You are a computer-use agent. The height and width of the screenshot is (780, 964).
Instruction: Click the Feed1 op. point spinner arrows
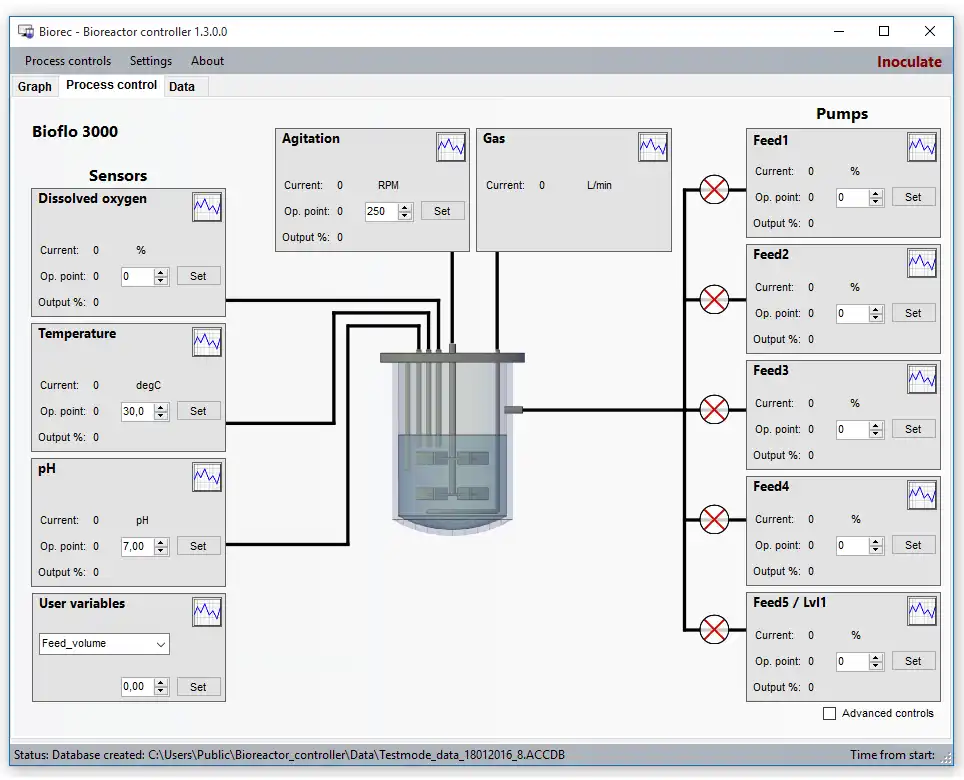pyautogui.click(x=876, y=198)
